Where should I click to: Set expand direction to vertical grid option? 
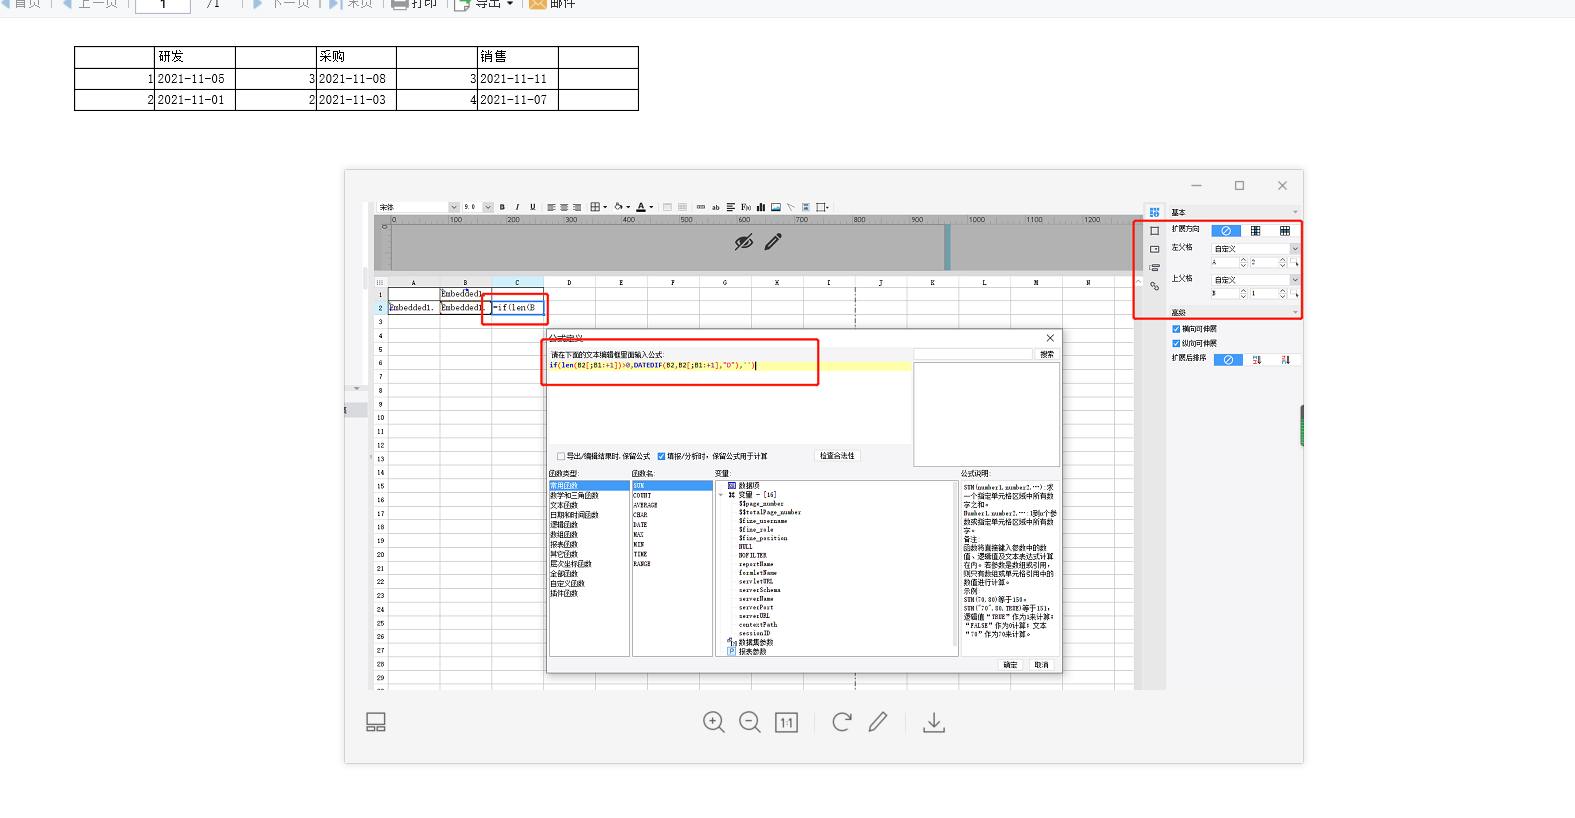pyautogui.click(x=1255, y=231)
